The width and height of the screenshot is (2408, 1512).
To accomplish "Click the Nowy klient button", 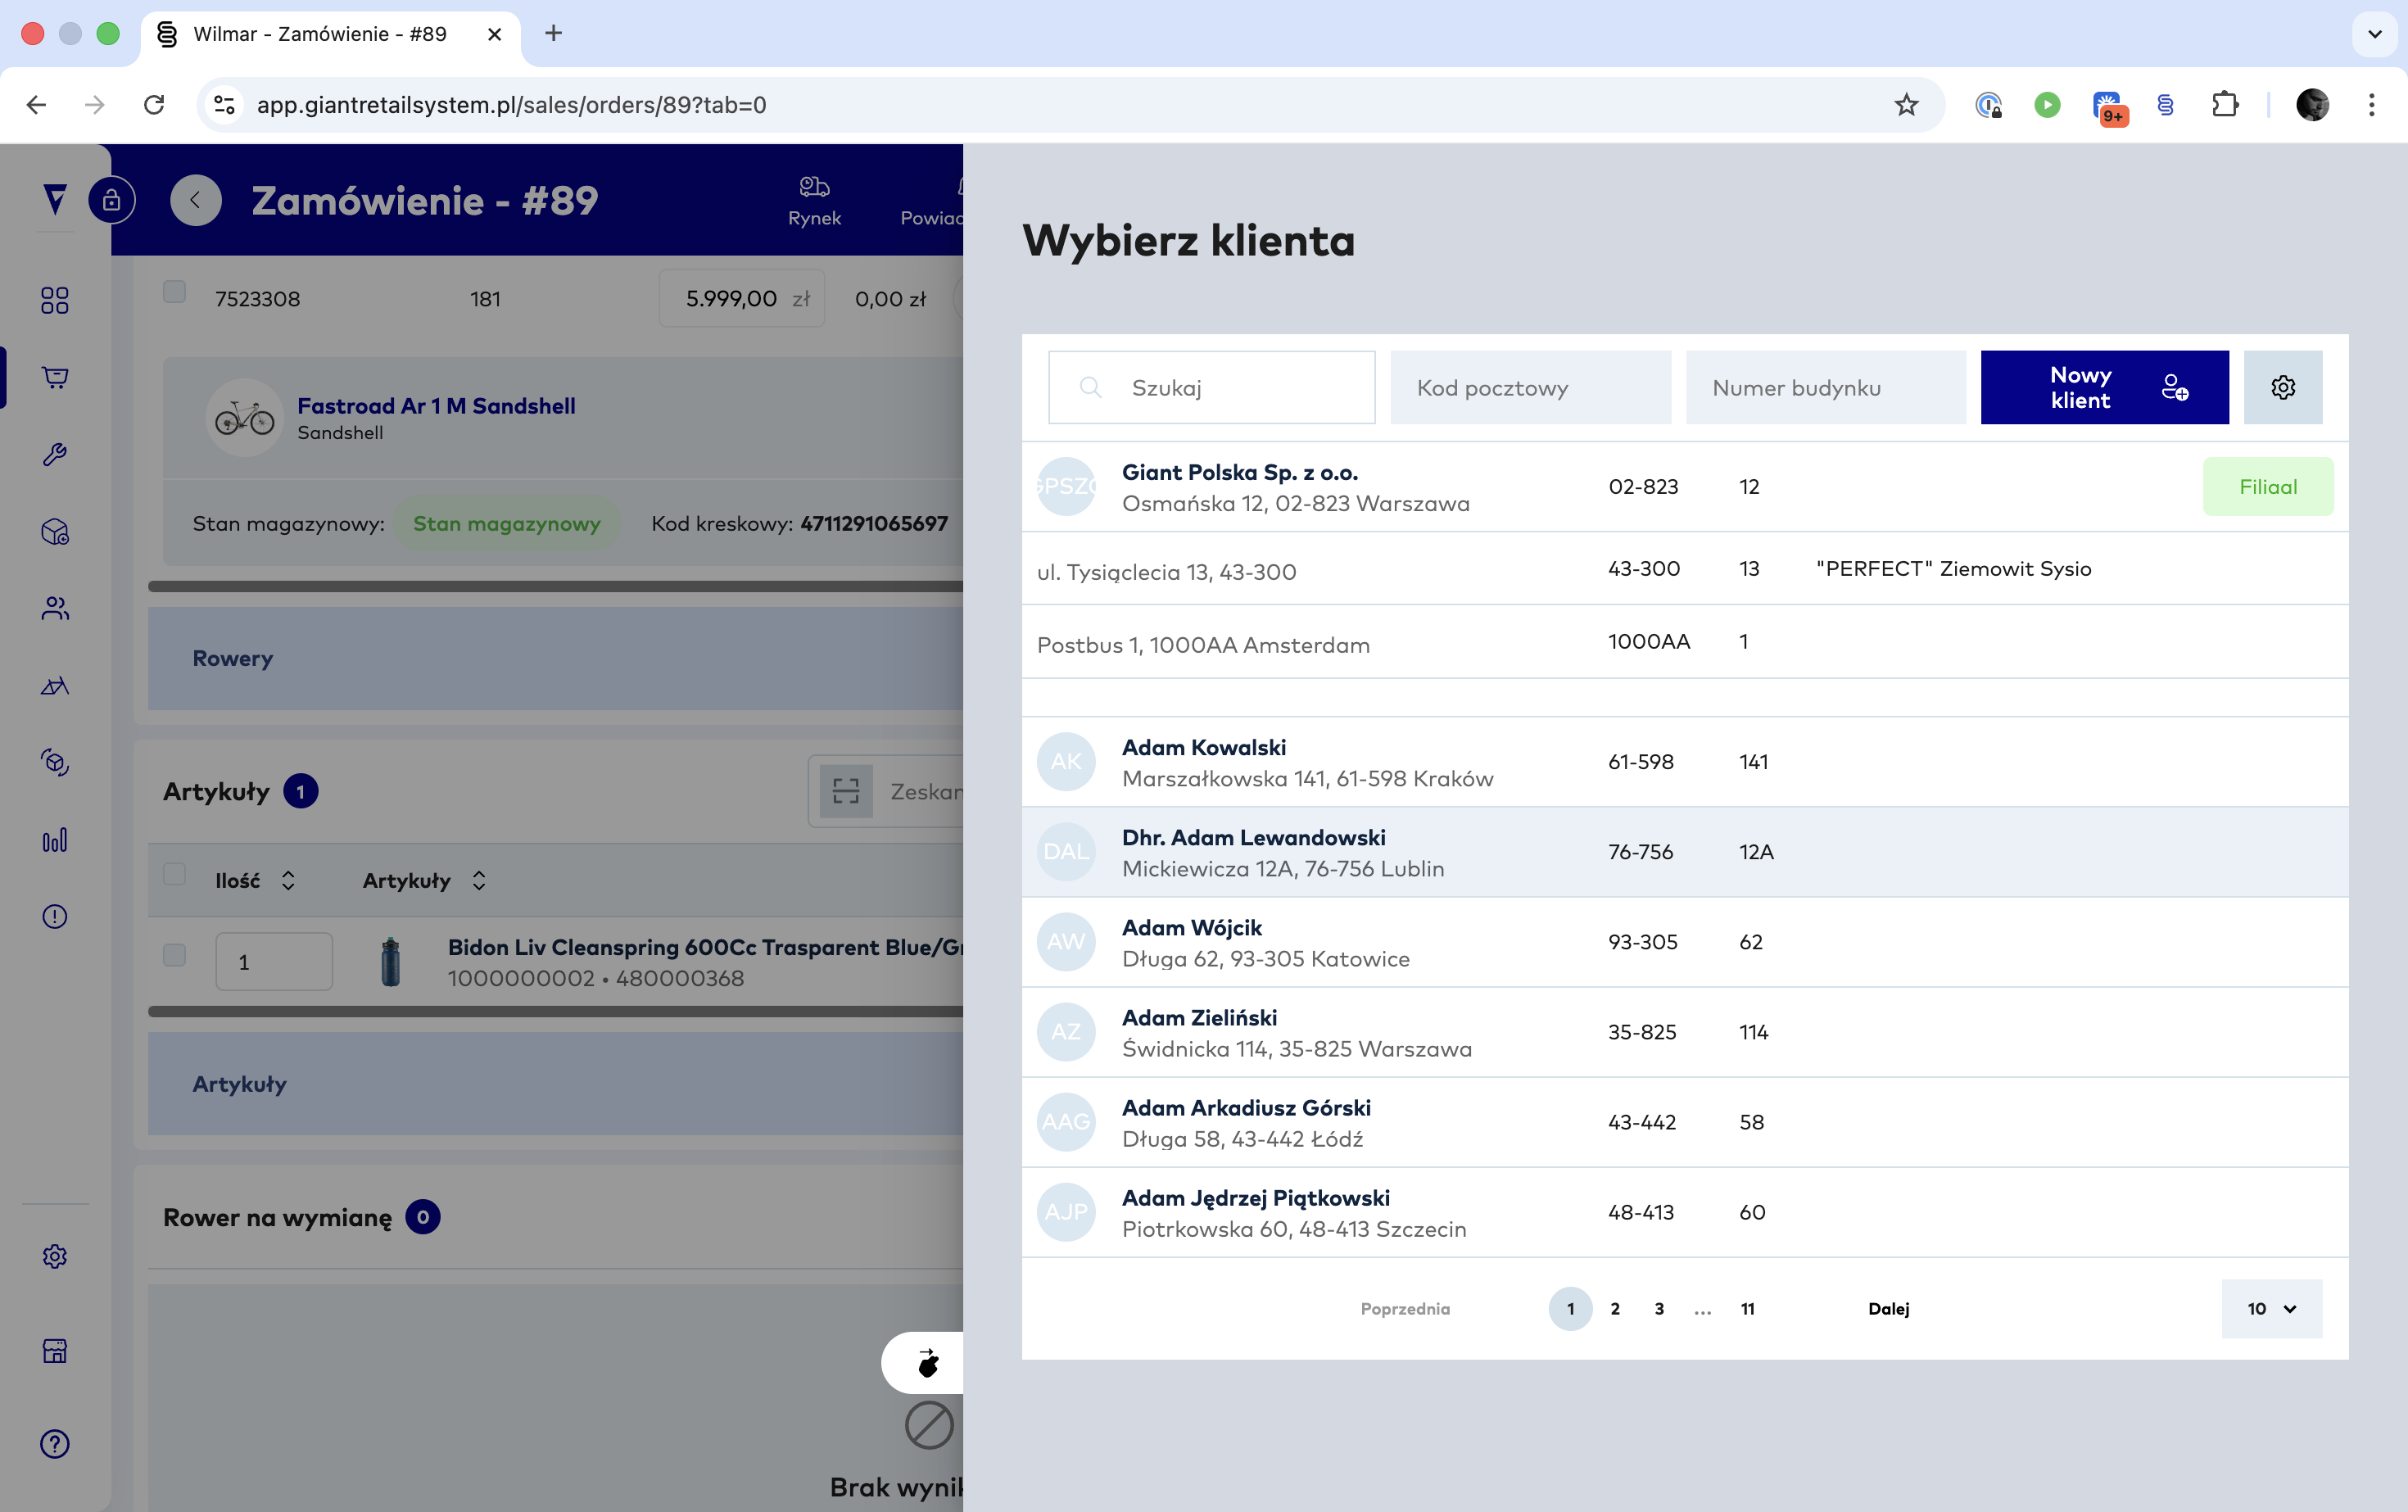I will pos(2104,387).
